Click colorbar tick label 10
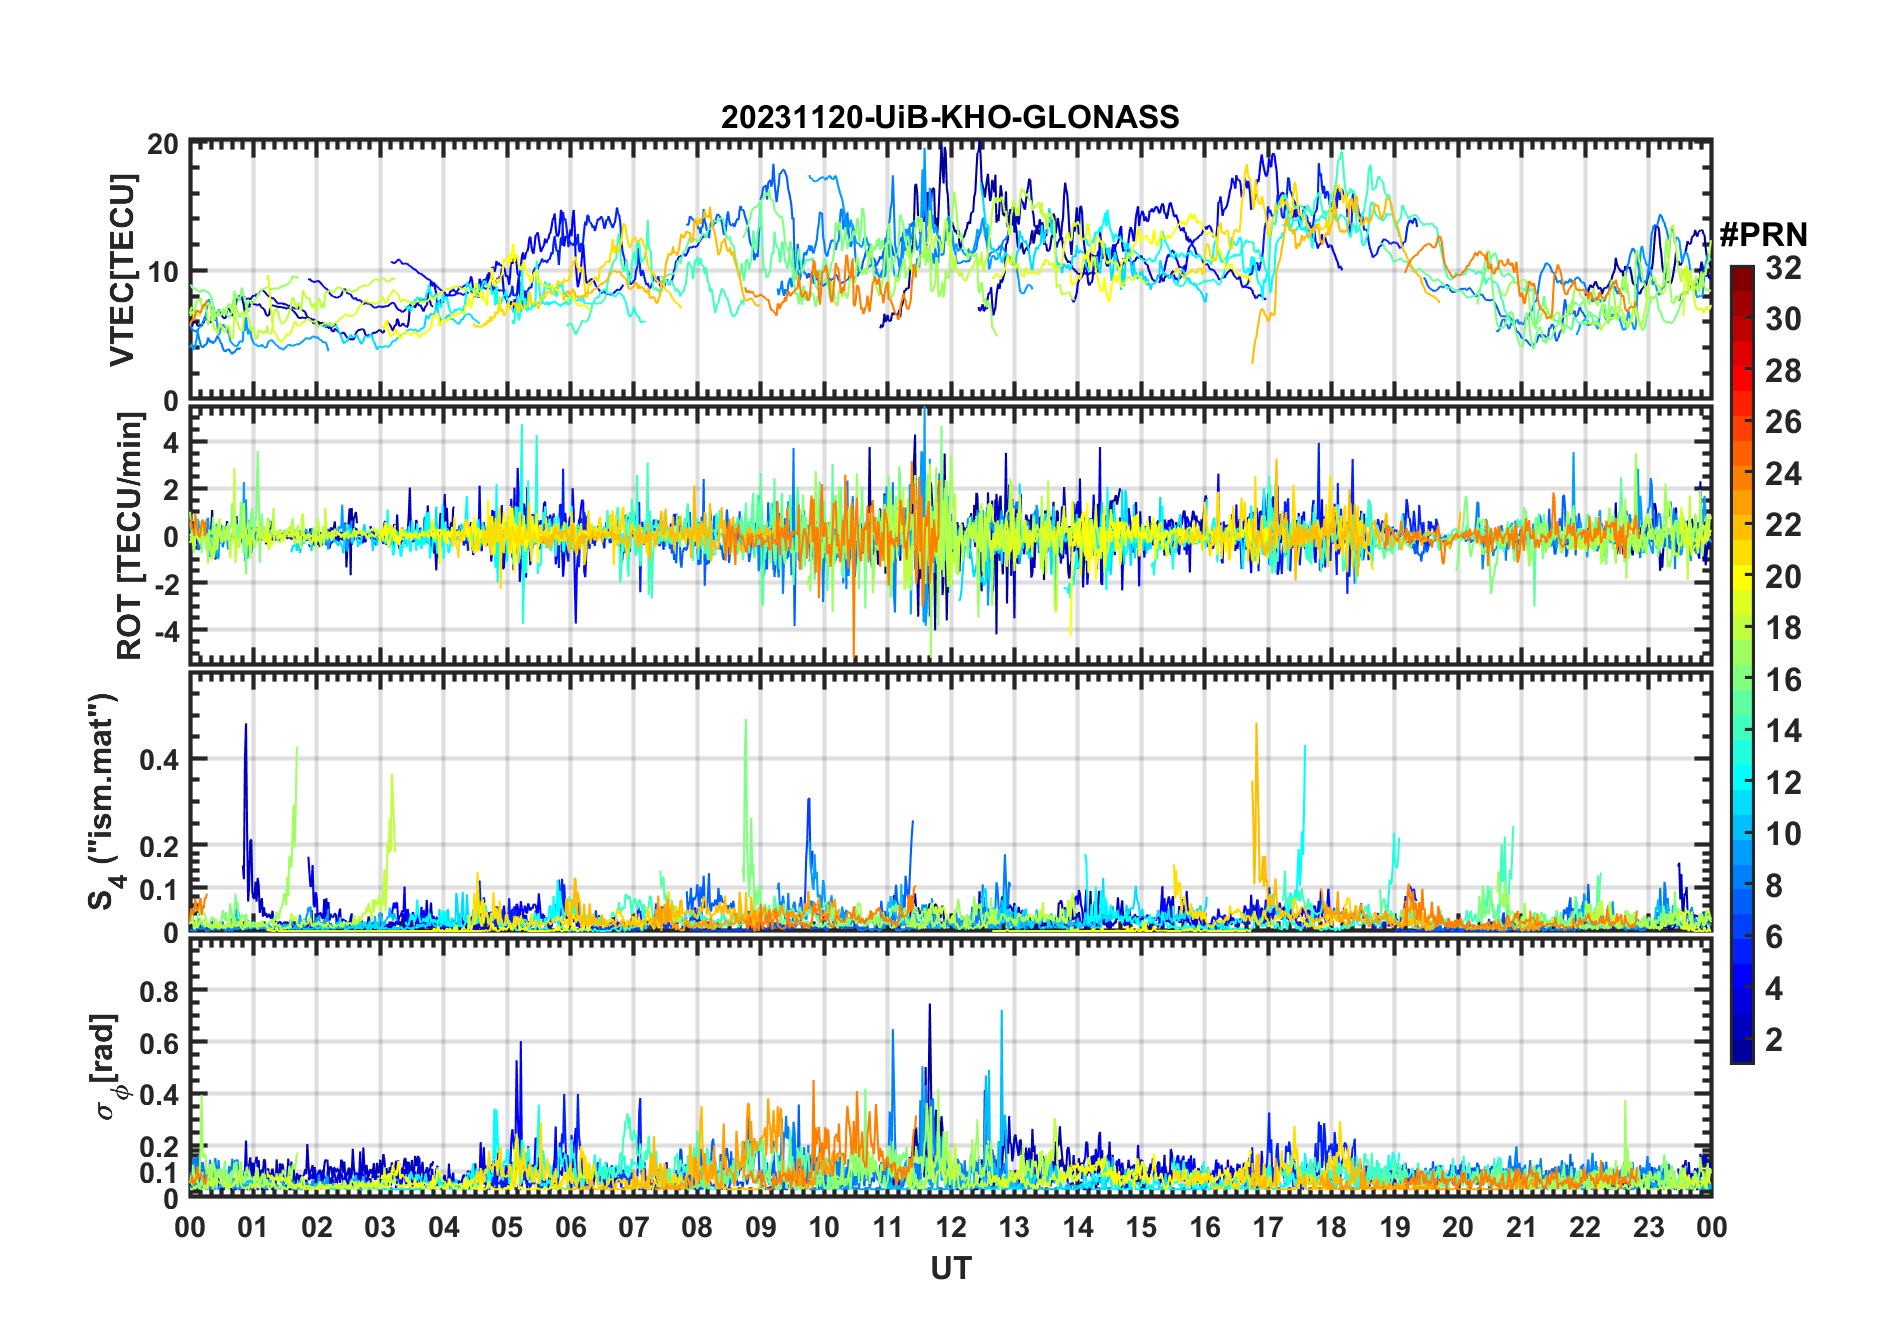 1783,834
